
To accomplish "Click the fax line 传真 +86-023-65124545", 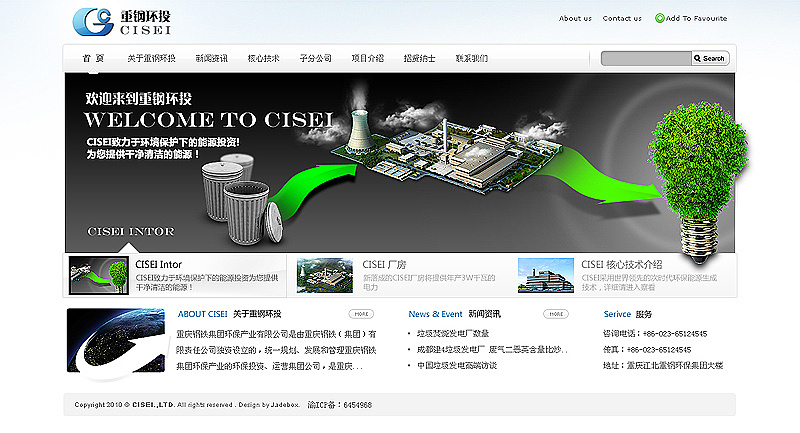I will [647, 350].
